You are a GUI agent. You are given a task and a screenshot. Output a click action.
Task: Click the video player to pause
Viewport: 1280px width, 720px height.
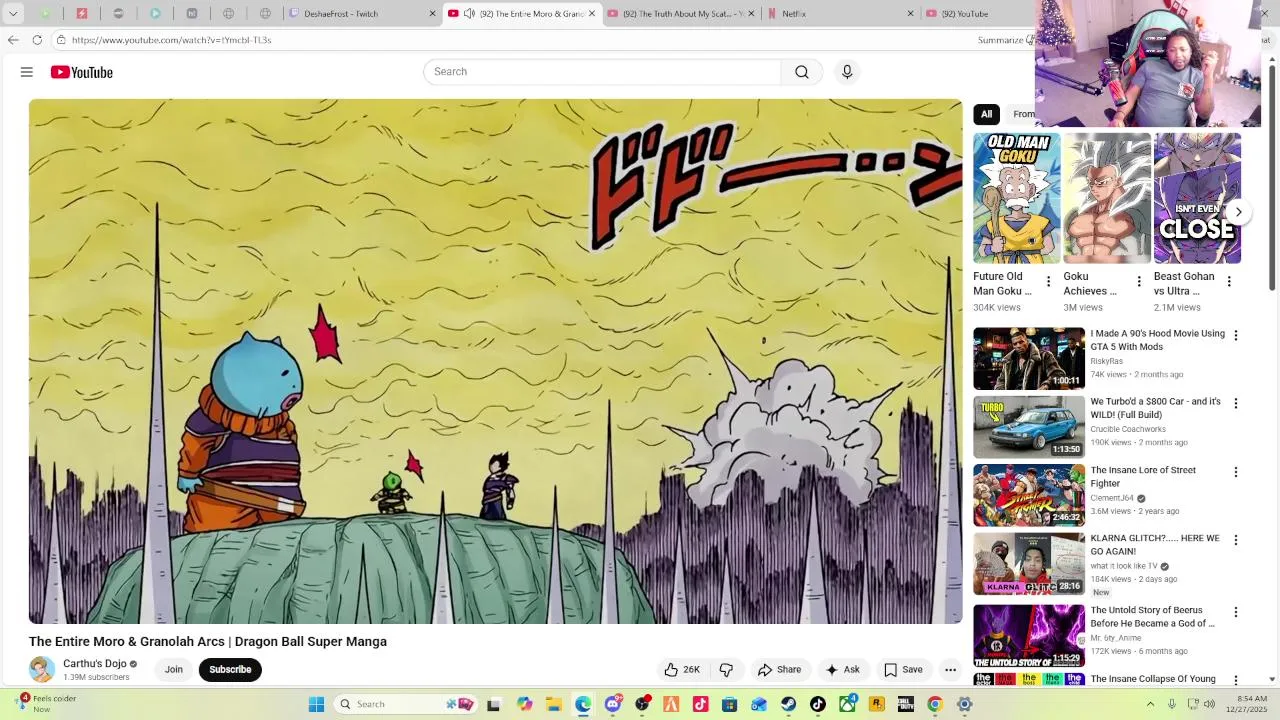pos(495,361)
